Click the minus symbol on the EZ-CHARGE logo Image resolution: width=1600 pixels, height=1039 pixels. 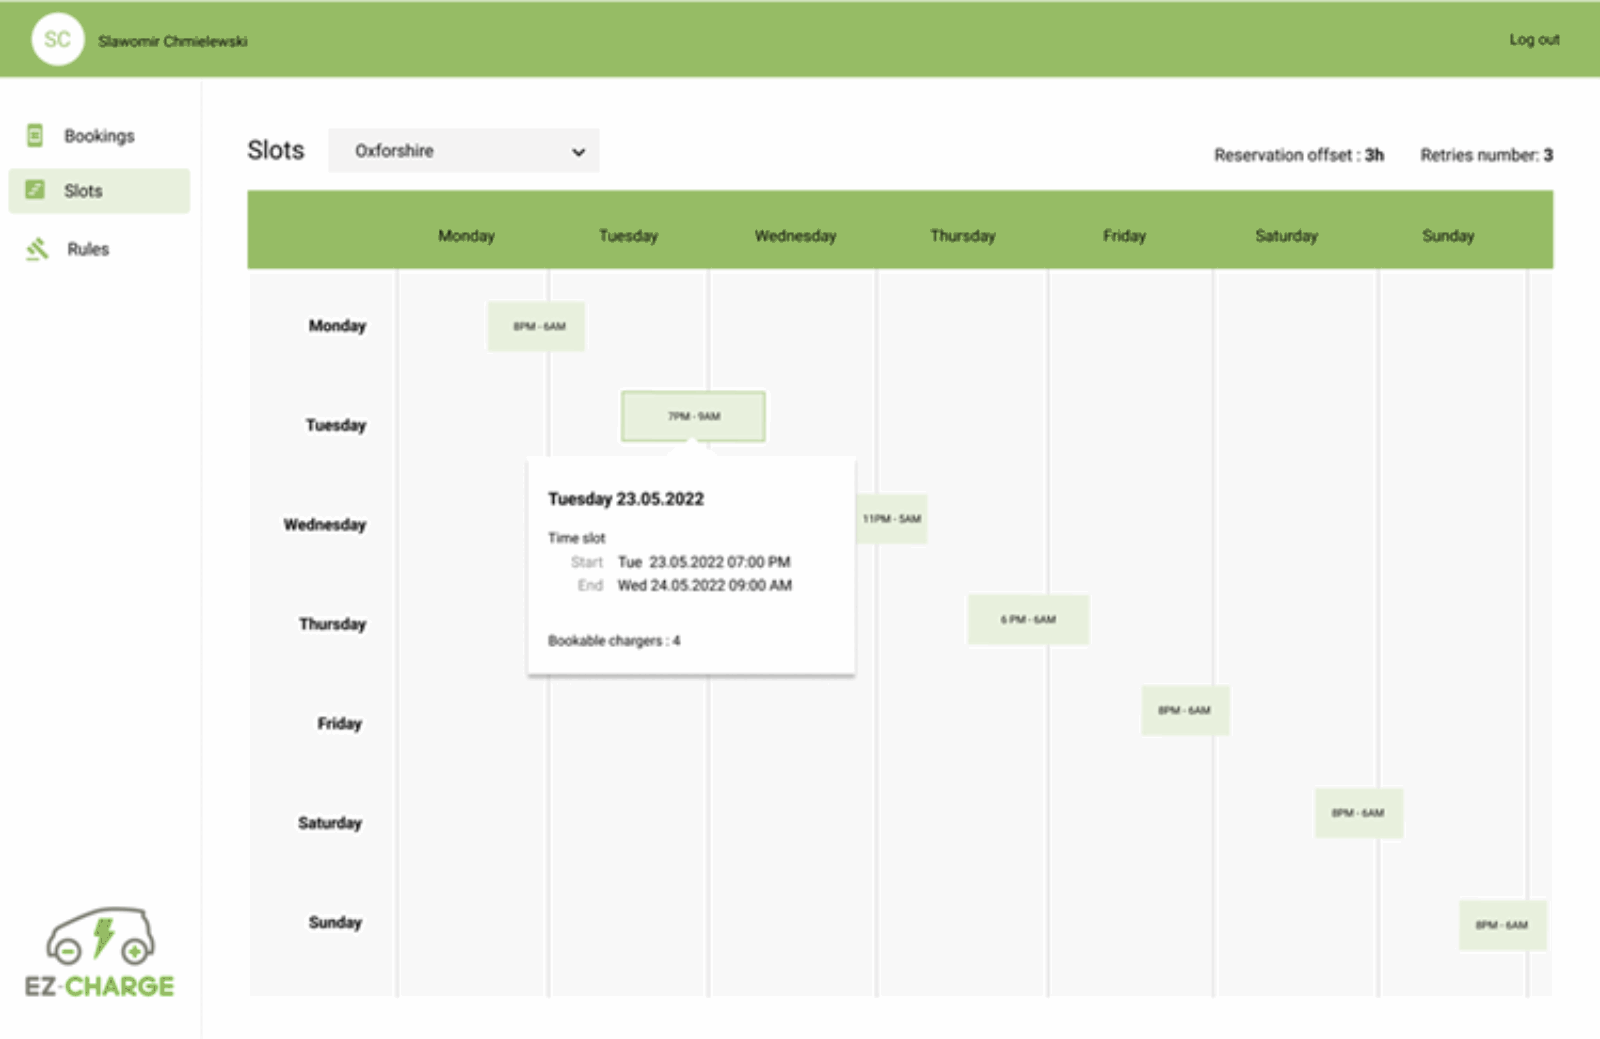tap(69, 951)
